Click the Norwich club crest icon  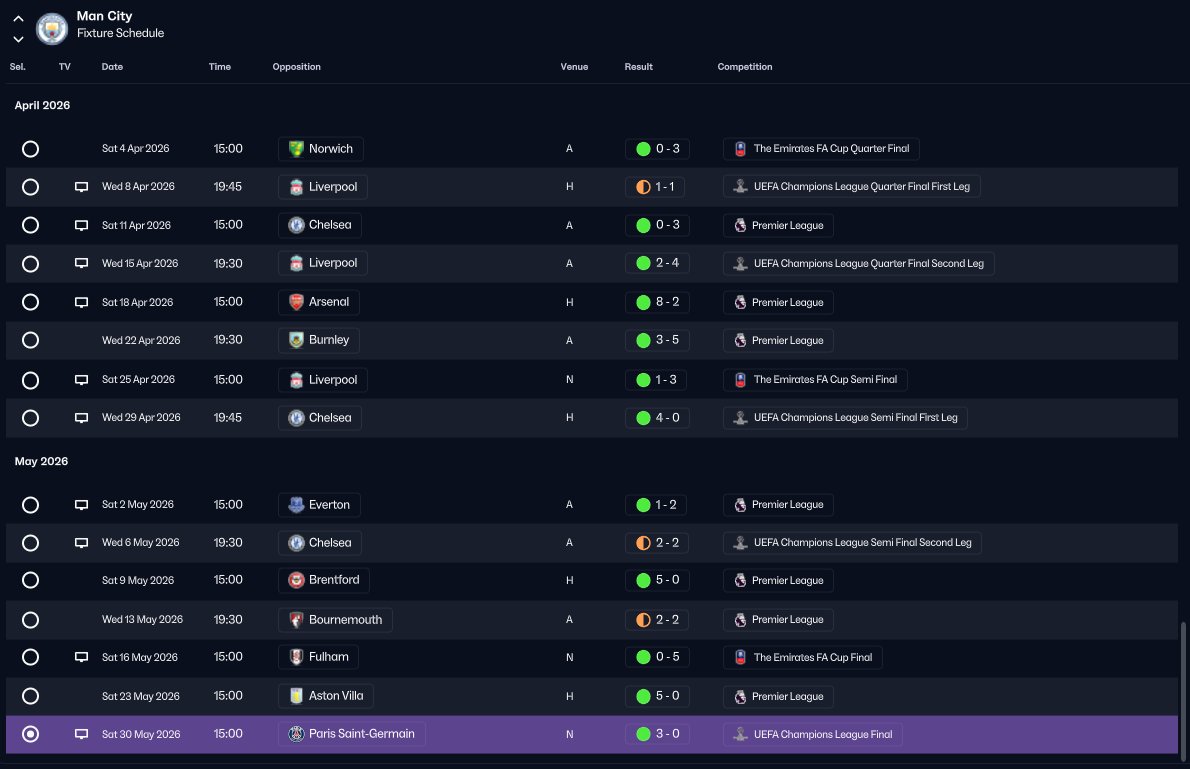(296, 149)
